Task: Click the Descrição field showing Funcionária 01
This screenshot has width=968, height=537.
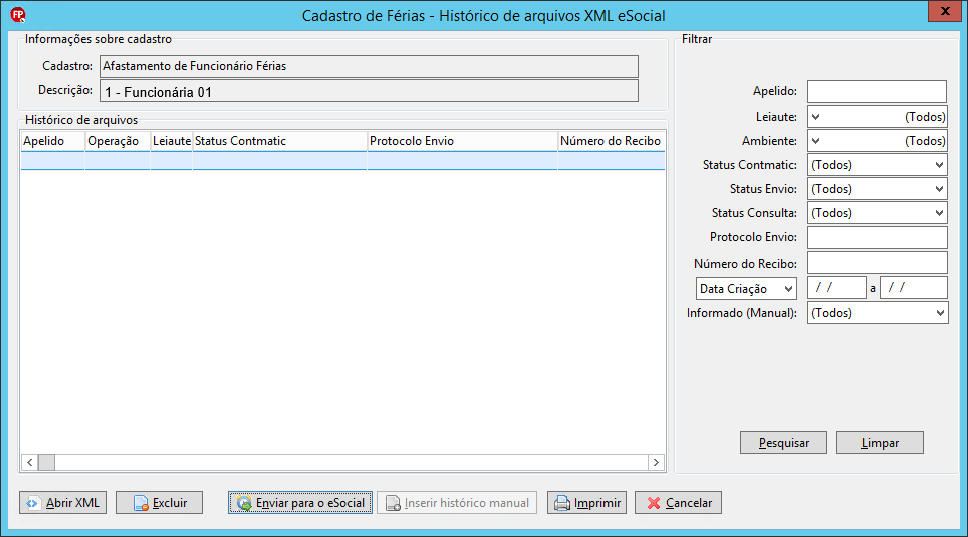Action: coord(369,91)
